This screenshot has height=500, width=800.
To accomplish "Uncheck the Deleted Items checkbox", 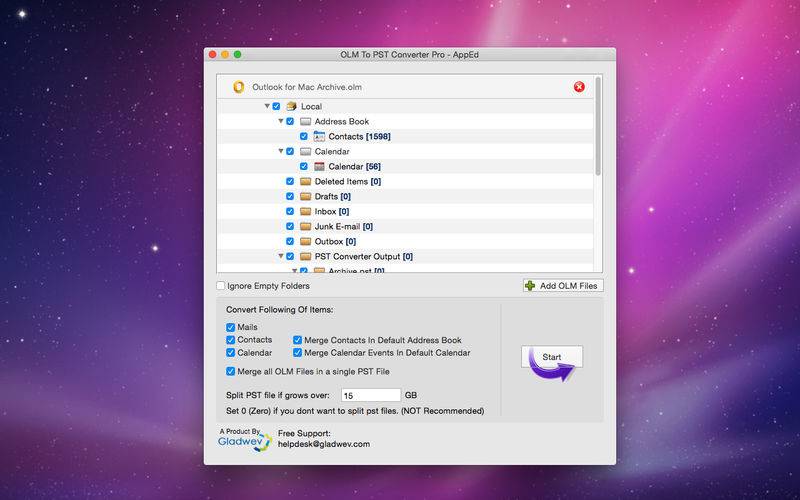I will coord(290,182).
